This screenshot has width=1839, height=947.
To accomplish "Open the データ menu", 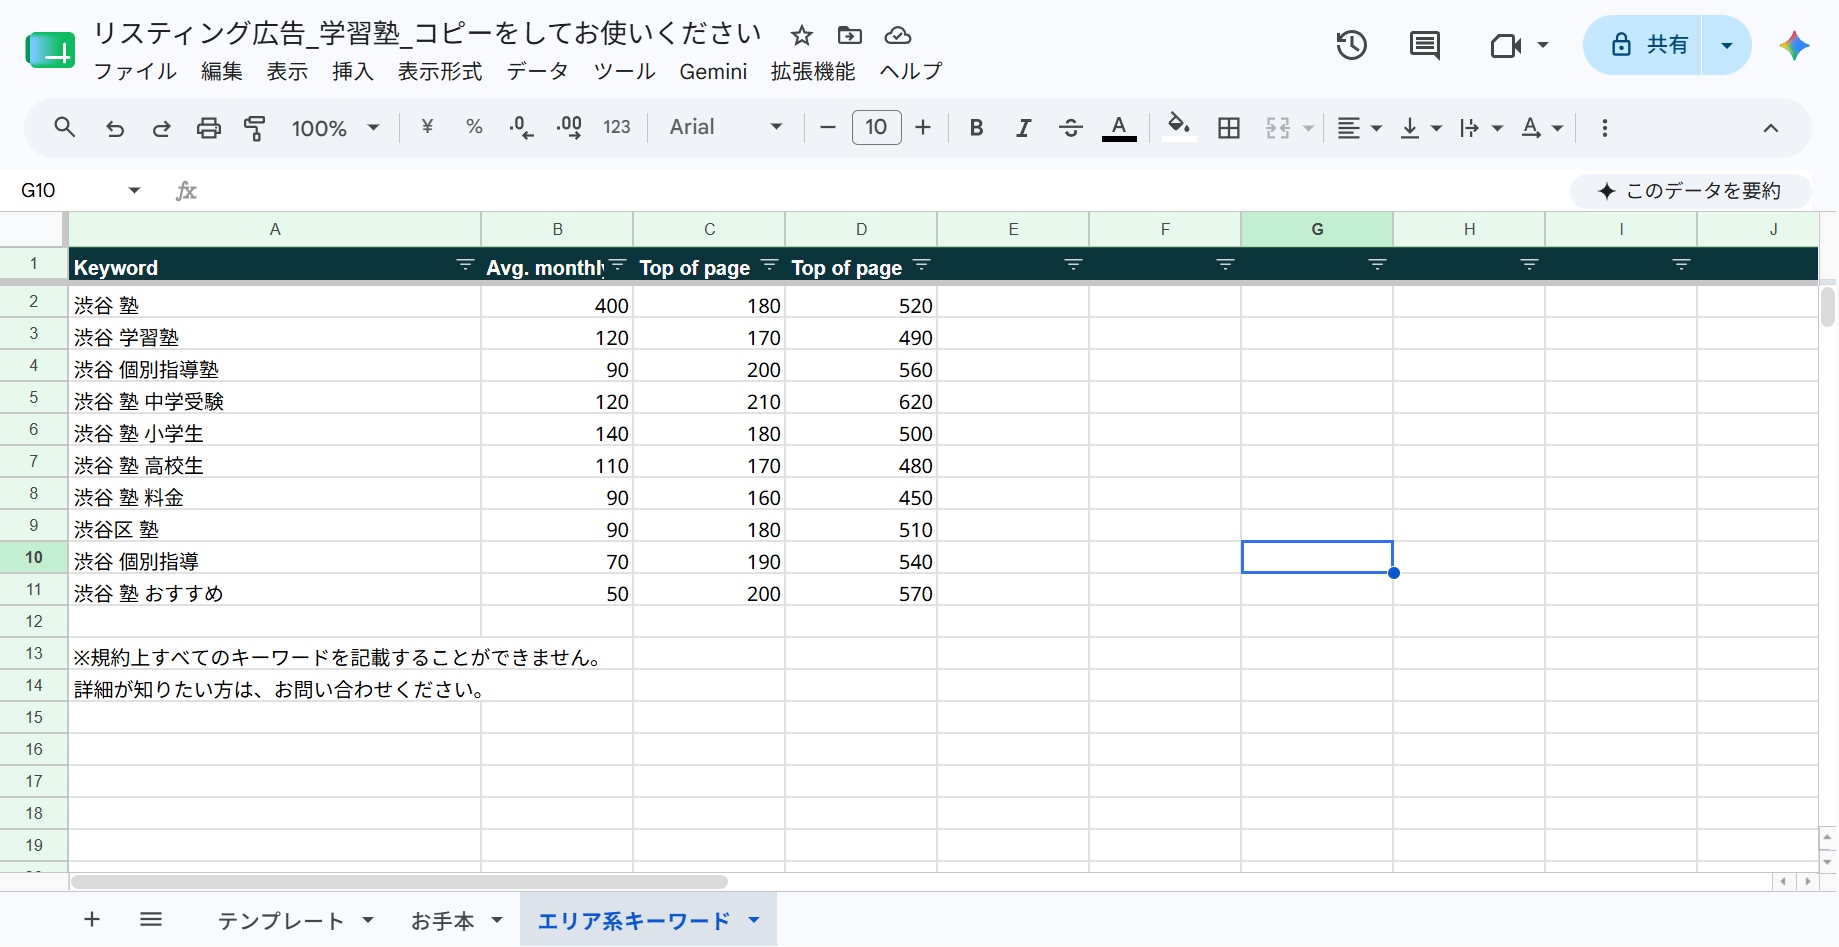I will click(538, 71).
